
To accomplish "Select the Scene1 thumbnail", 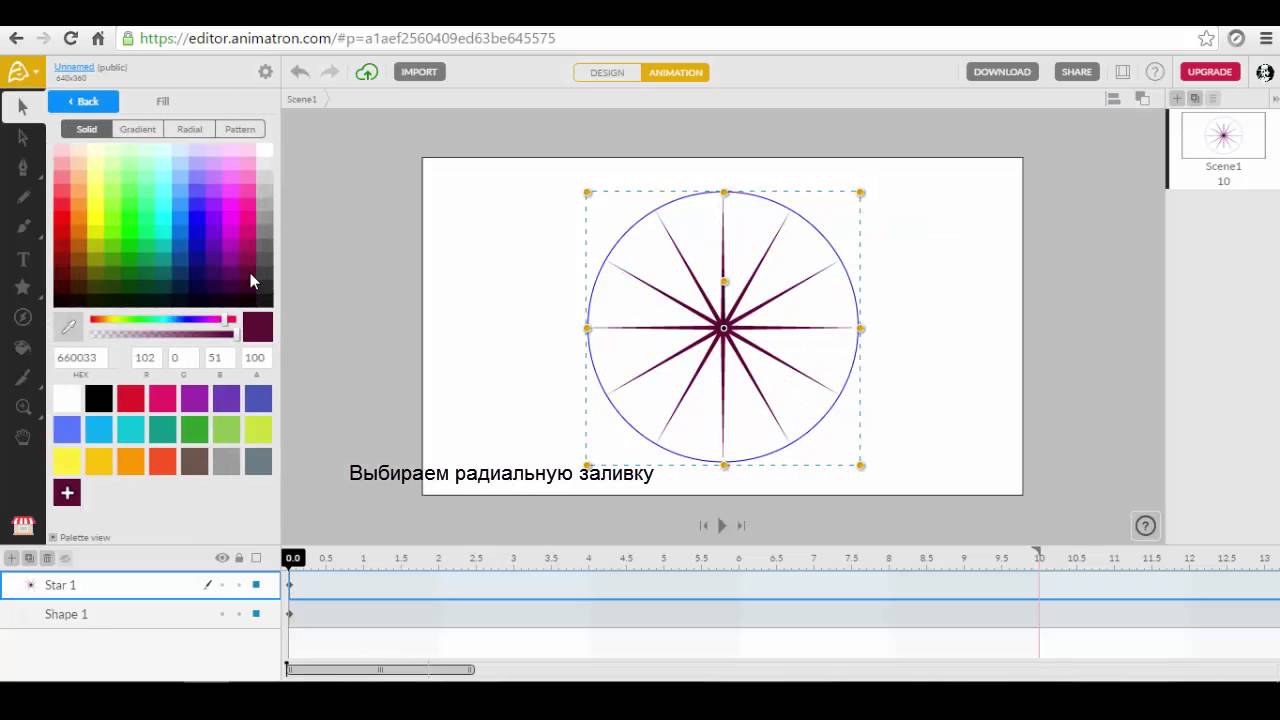I will click(x=1223, y=135).
